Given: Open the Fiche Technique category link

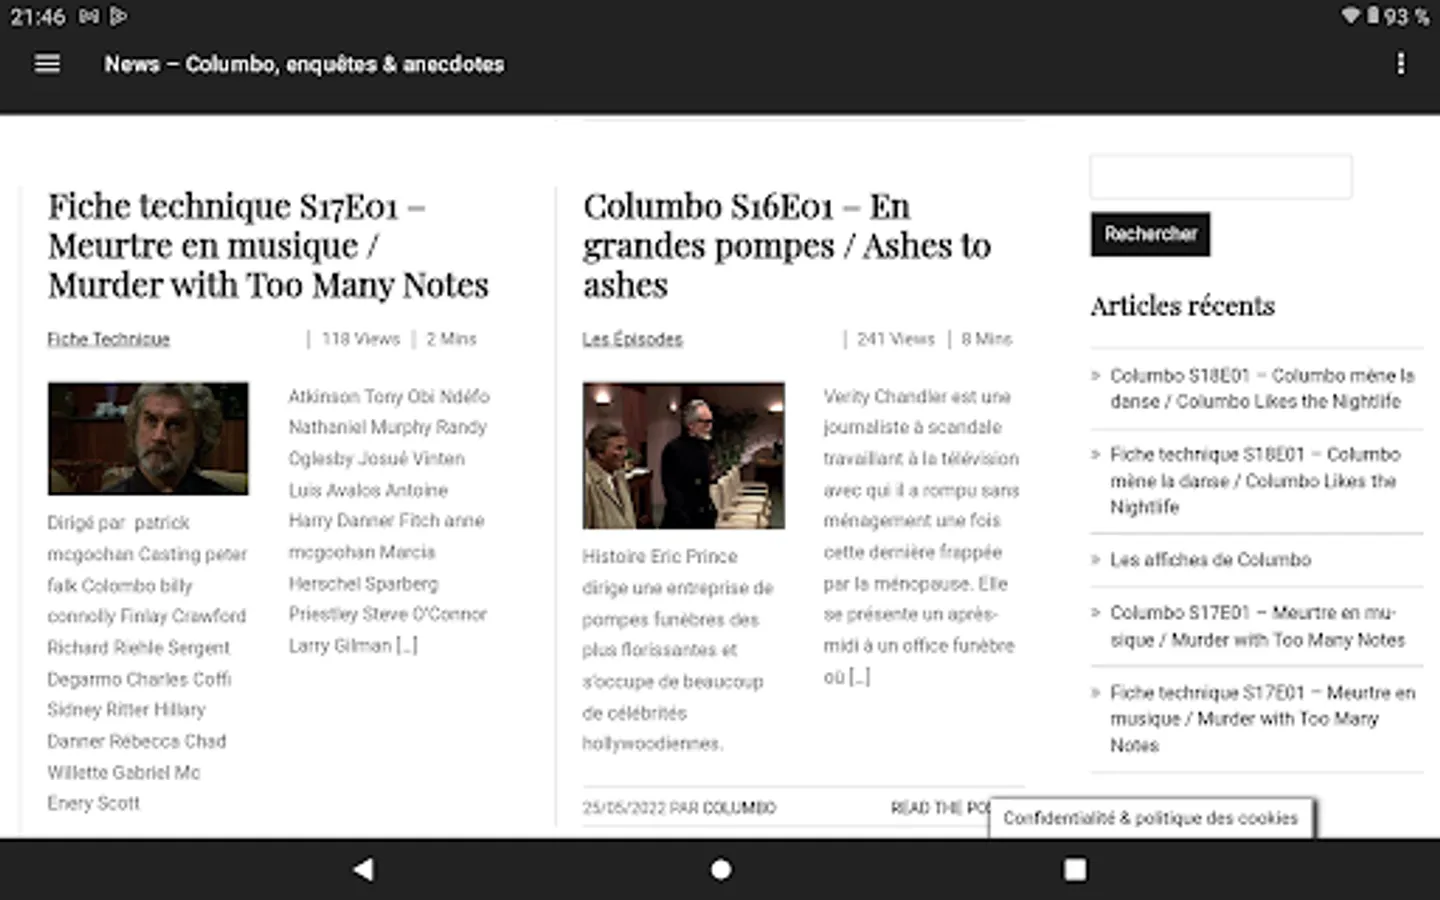Looking at the screenshot, I should [108, 339].
